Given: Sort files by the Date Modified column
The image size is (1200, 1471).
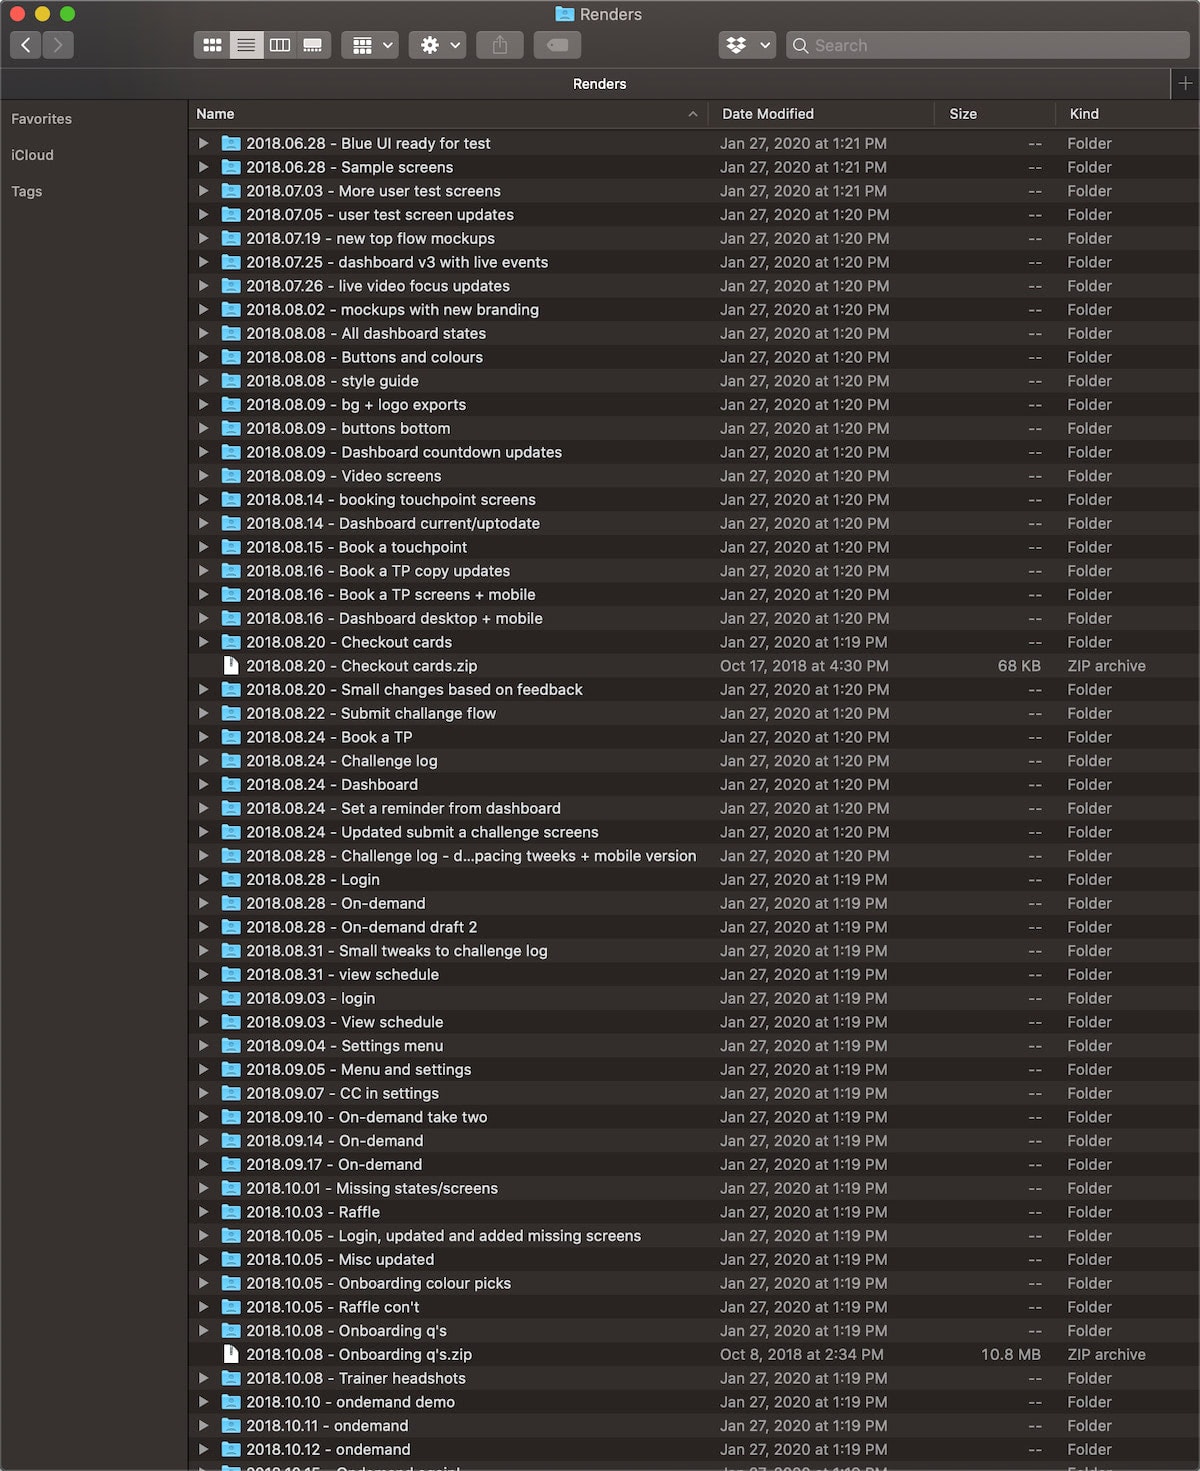Looking at the screenshot, I should (767, 113).
